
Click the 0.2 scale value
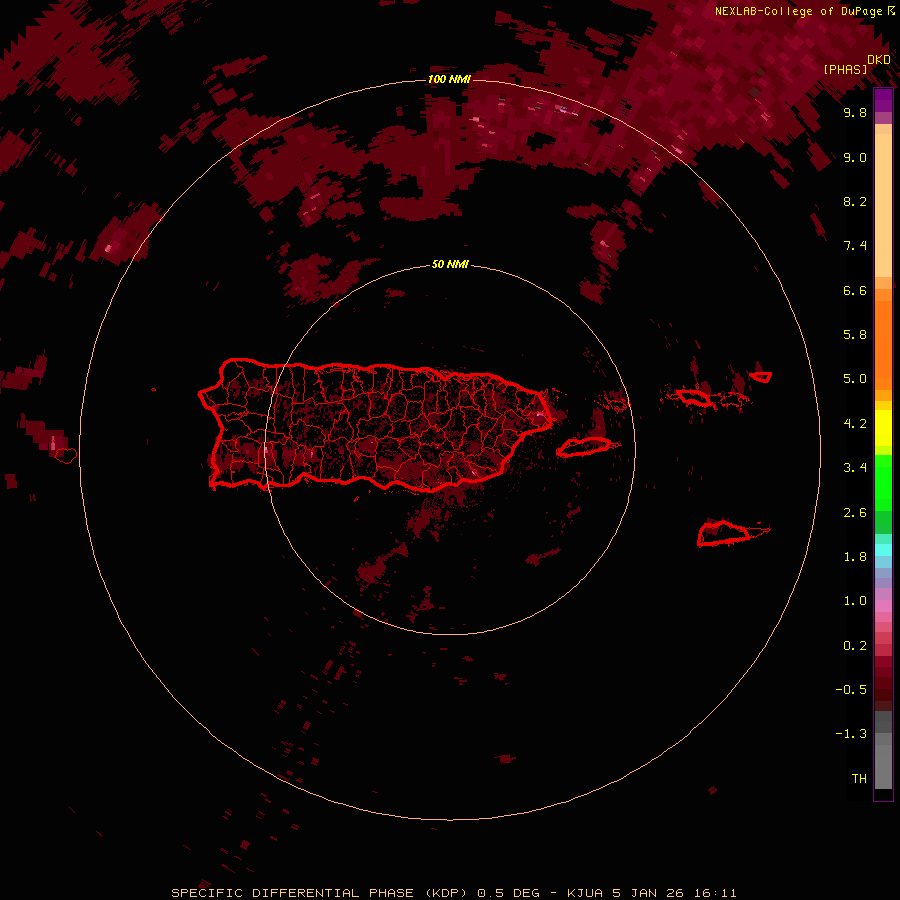tap(855, 646)
